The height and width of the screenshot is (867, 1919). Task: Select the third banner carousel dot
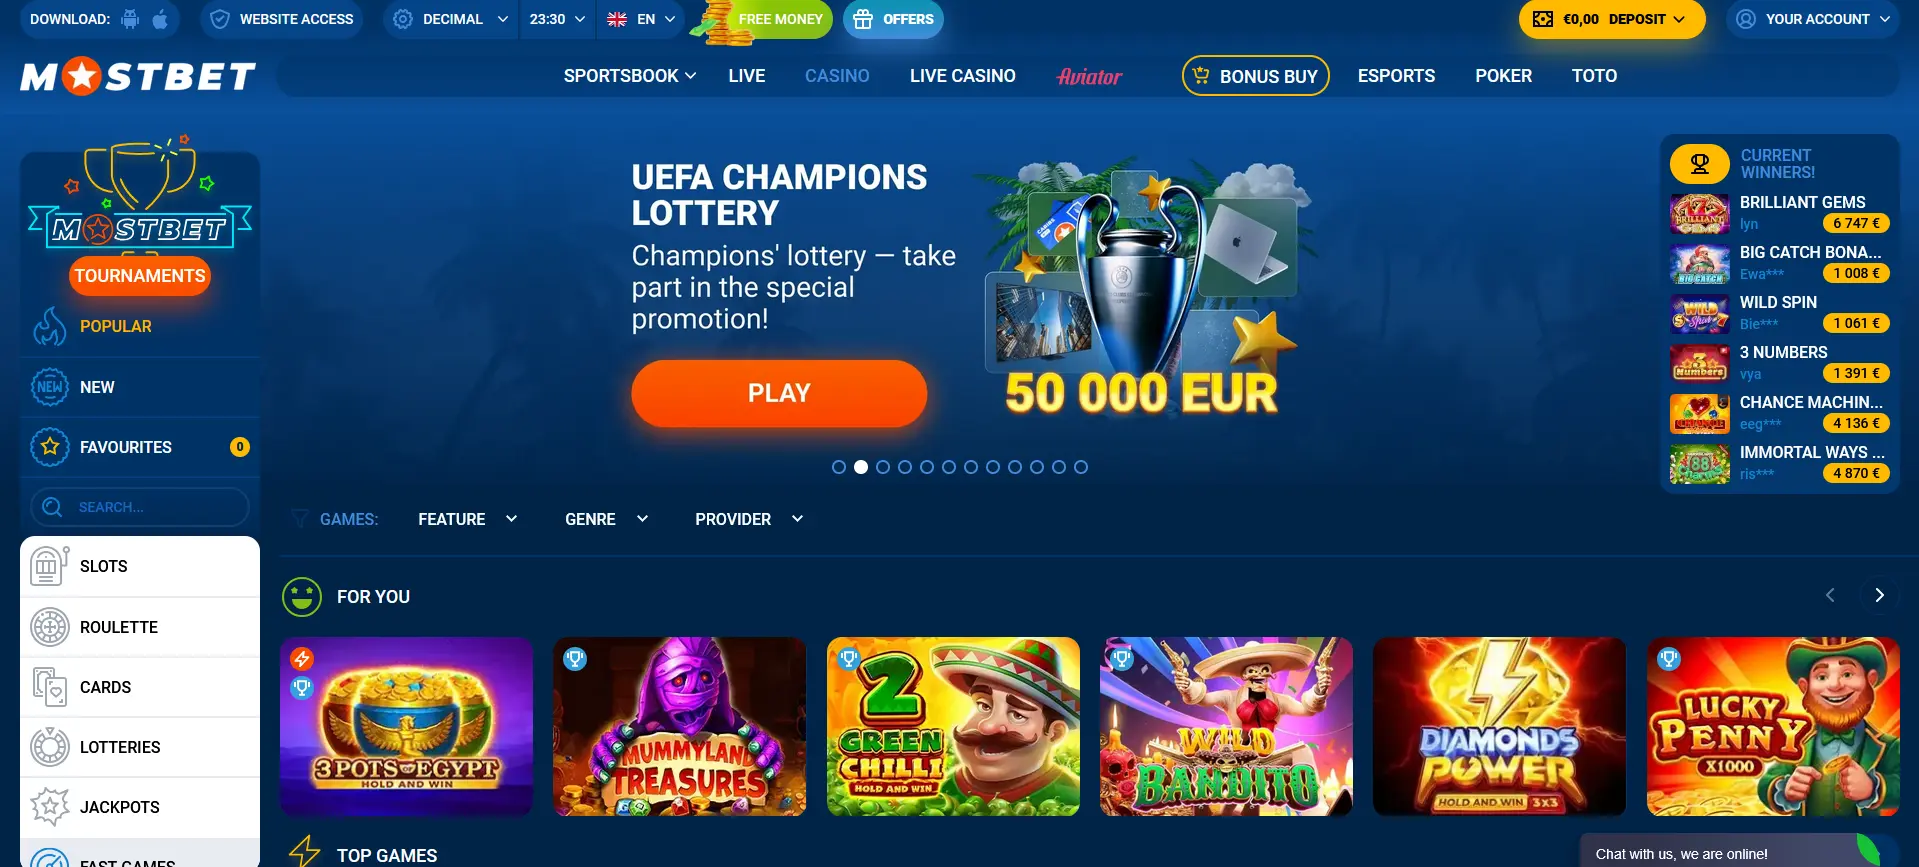click(883, 467)
